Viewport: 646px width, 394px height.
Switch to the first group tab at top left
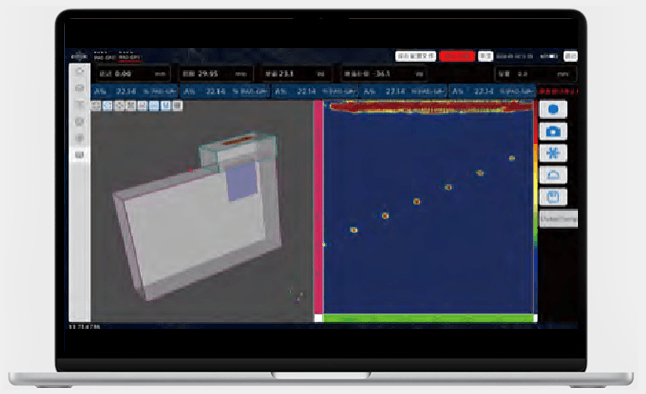[105, 56]
